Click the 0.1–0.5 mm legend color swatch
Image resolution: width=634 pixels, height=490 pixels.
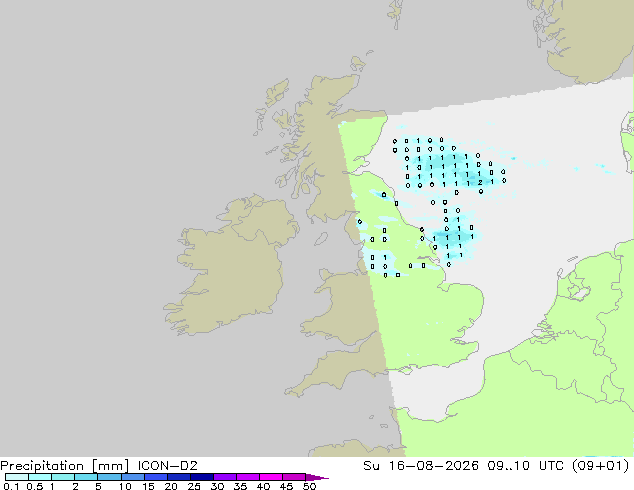17,477
